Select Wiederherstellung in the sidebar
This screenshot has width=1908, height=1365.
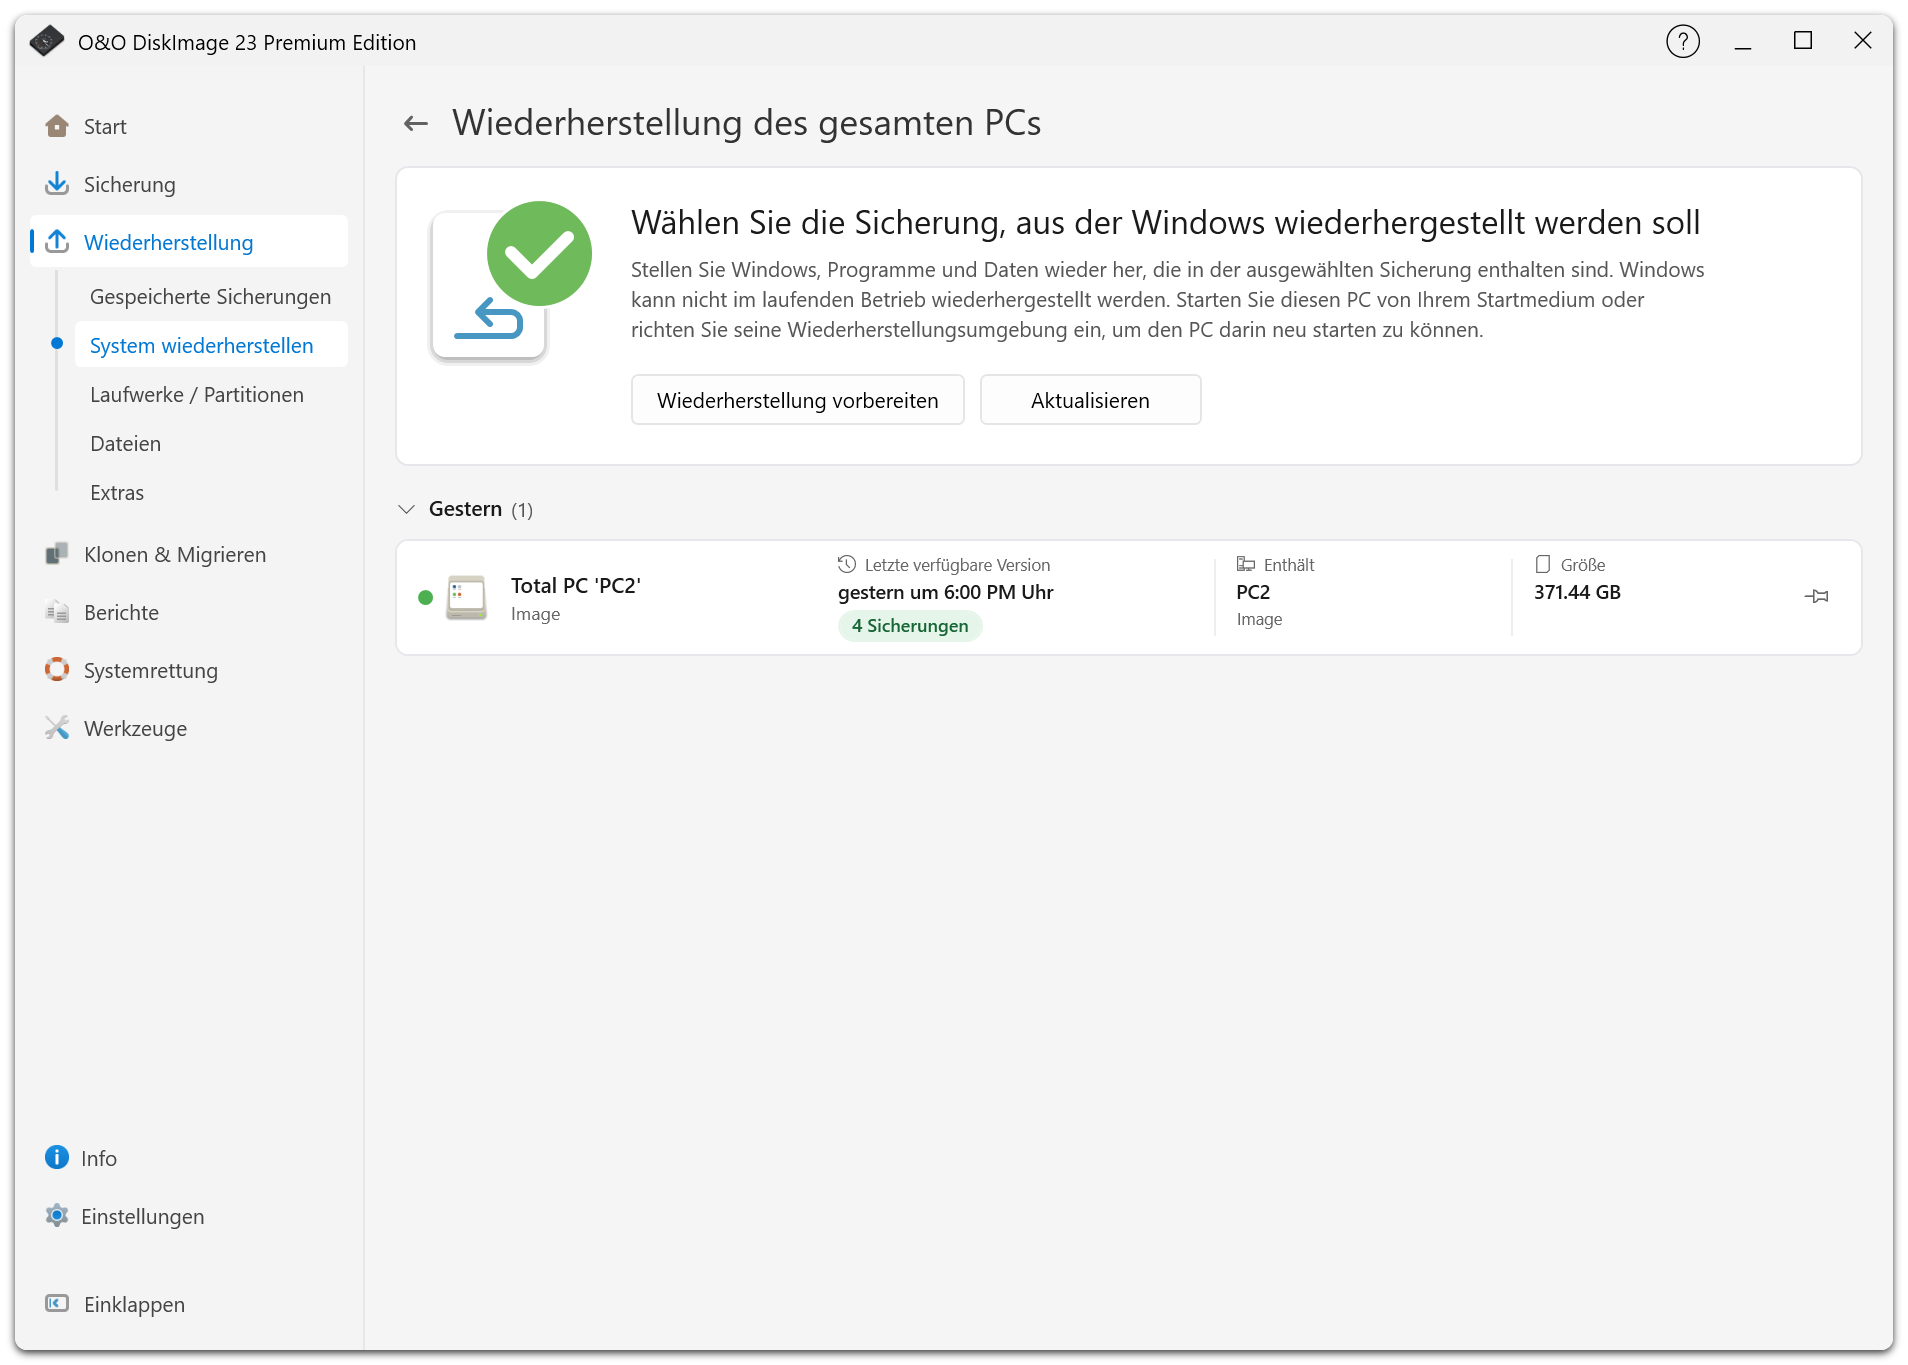point(189,242)
